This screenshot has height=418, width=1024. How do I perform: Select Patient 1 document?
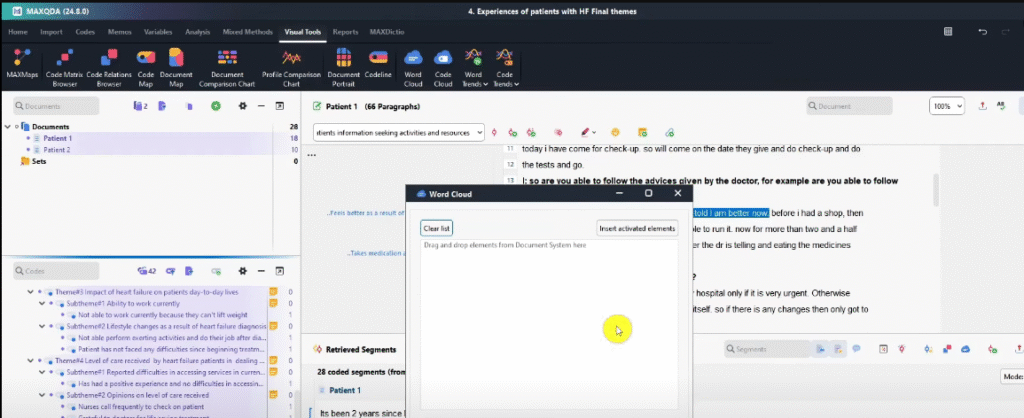tap(57, 138)
